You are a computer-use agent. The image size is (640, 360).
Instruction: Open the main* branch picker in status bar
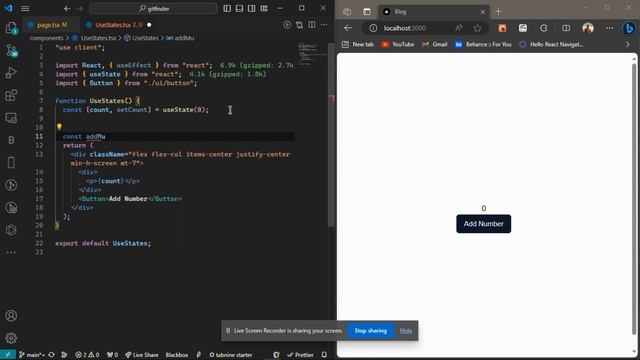(32, 355)
